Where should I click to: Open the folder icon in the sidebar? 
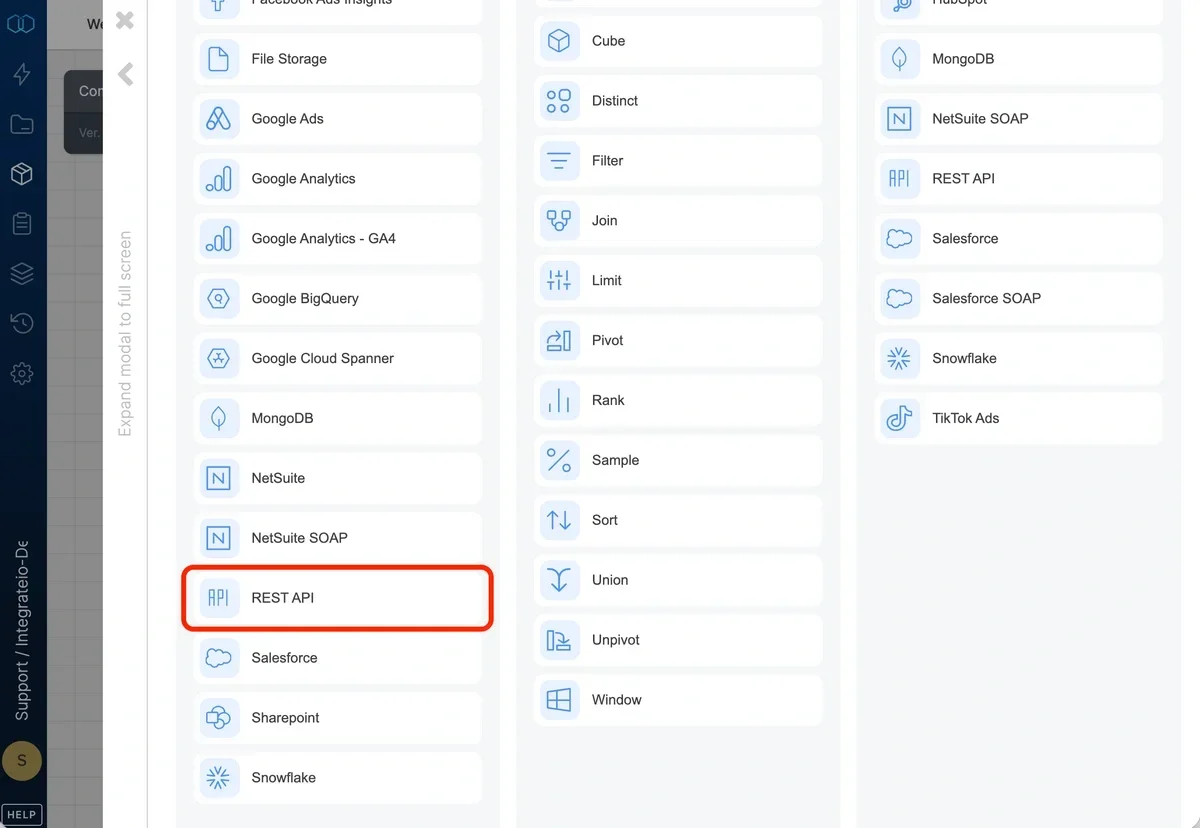point(21,125)
